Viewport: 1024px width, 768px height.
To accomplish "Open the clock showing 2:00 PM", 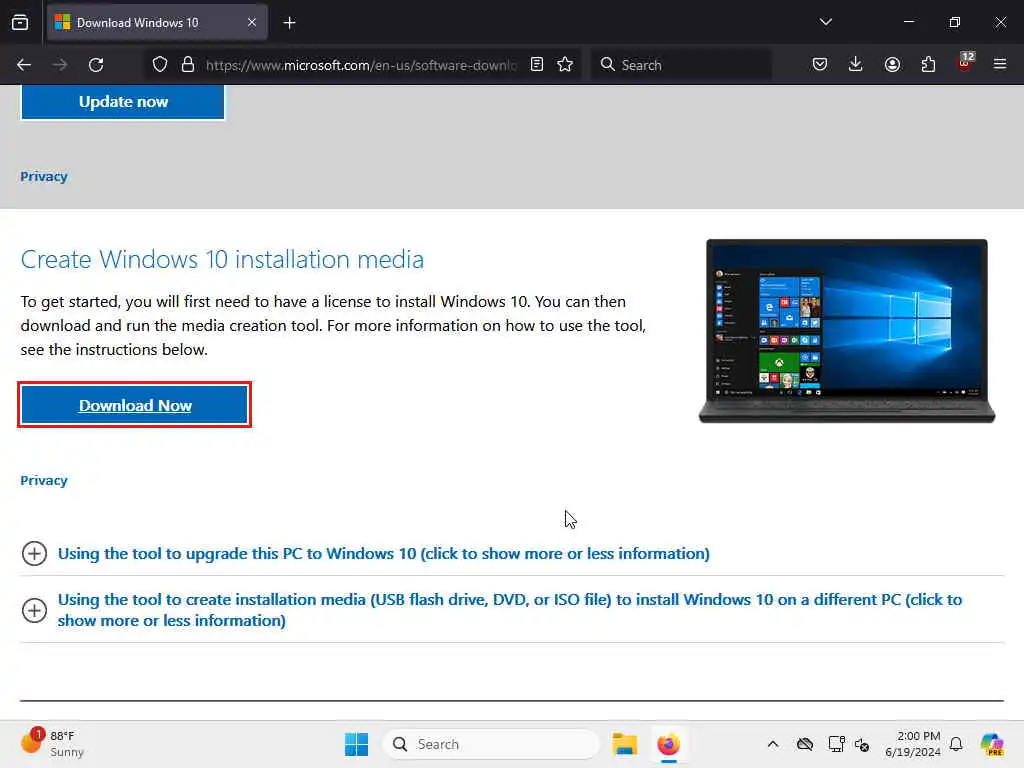I will click(912, 744).
